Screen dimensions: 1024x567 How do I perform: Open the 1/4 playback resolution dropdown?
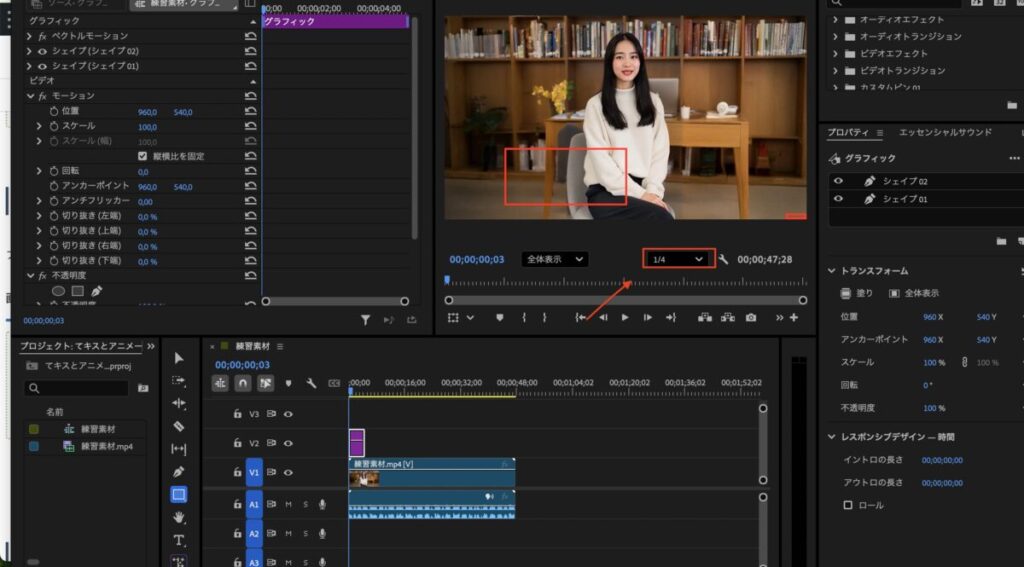point(679,259)
